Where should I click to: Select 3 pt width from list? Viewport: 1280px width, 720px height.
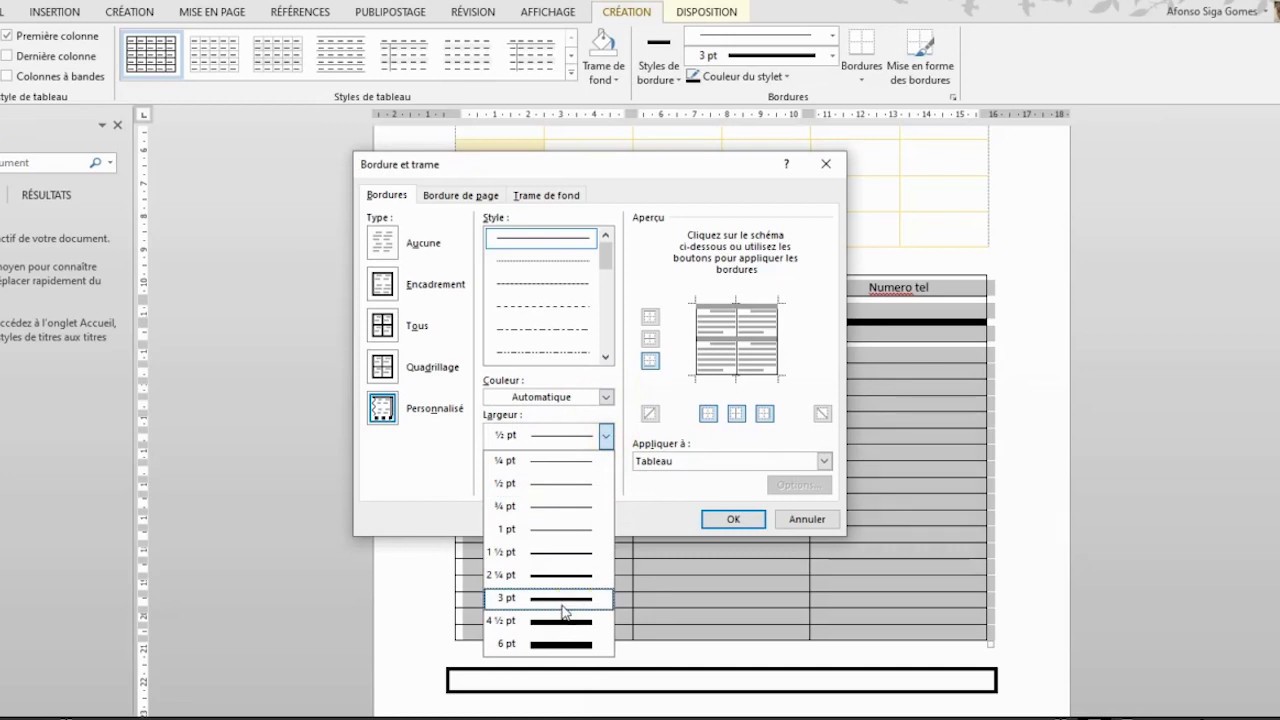coord(548,598)
